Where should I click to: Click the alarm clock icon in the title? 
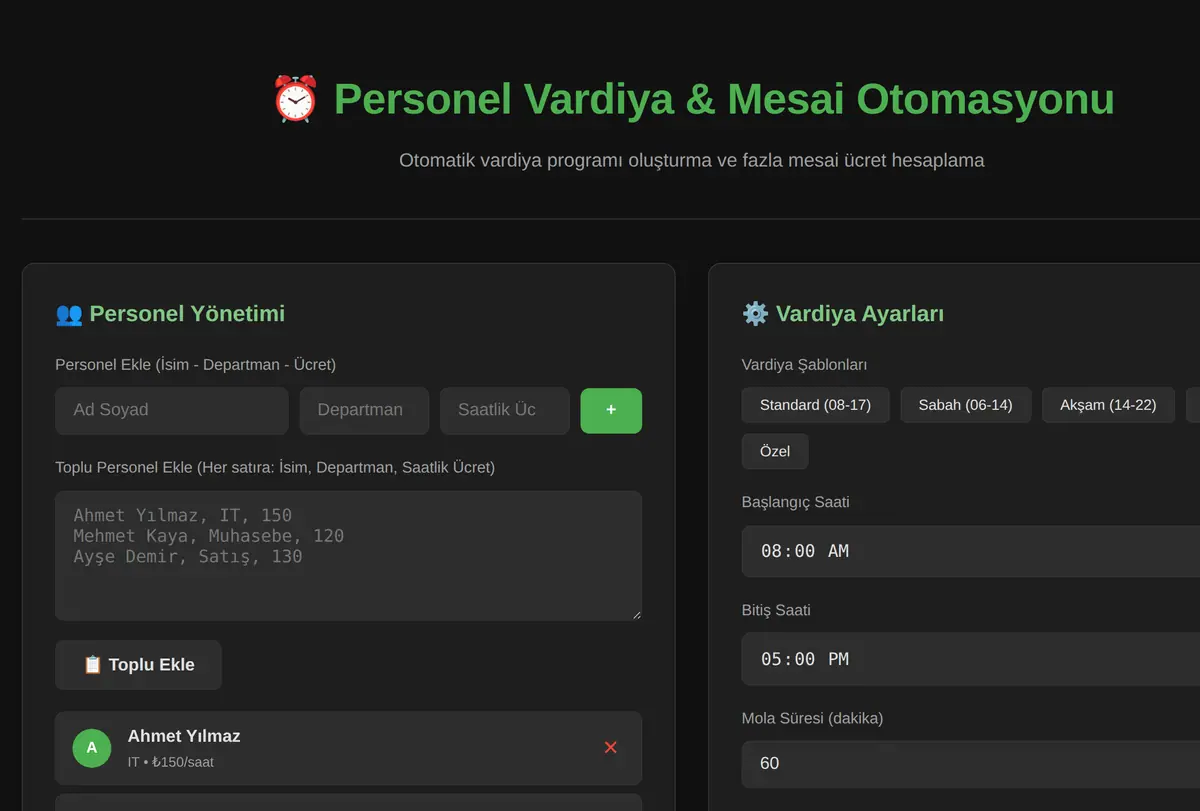click(295, 99)
